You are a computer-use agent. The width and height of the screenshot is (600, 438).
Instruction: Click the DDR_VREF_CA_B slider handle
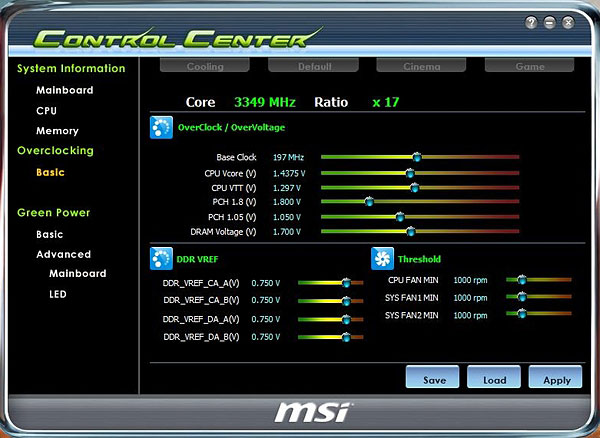346,301
